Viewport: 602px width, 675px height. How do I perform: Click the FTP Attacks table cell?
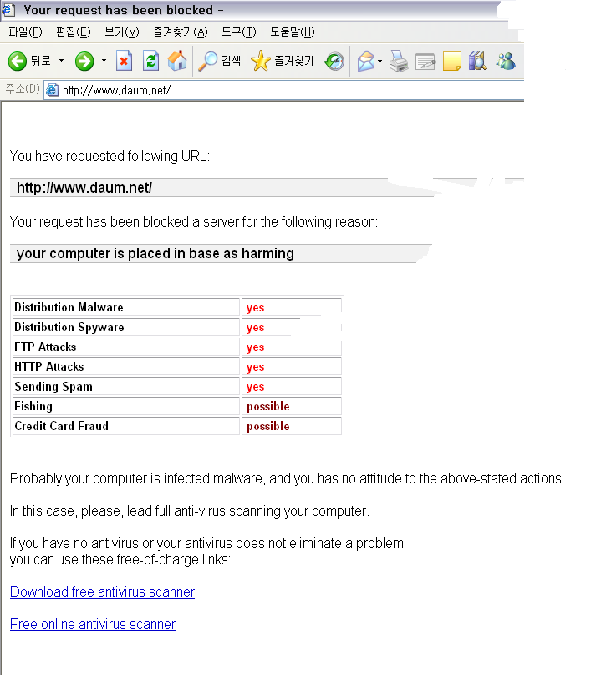(x=126, y=347)
